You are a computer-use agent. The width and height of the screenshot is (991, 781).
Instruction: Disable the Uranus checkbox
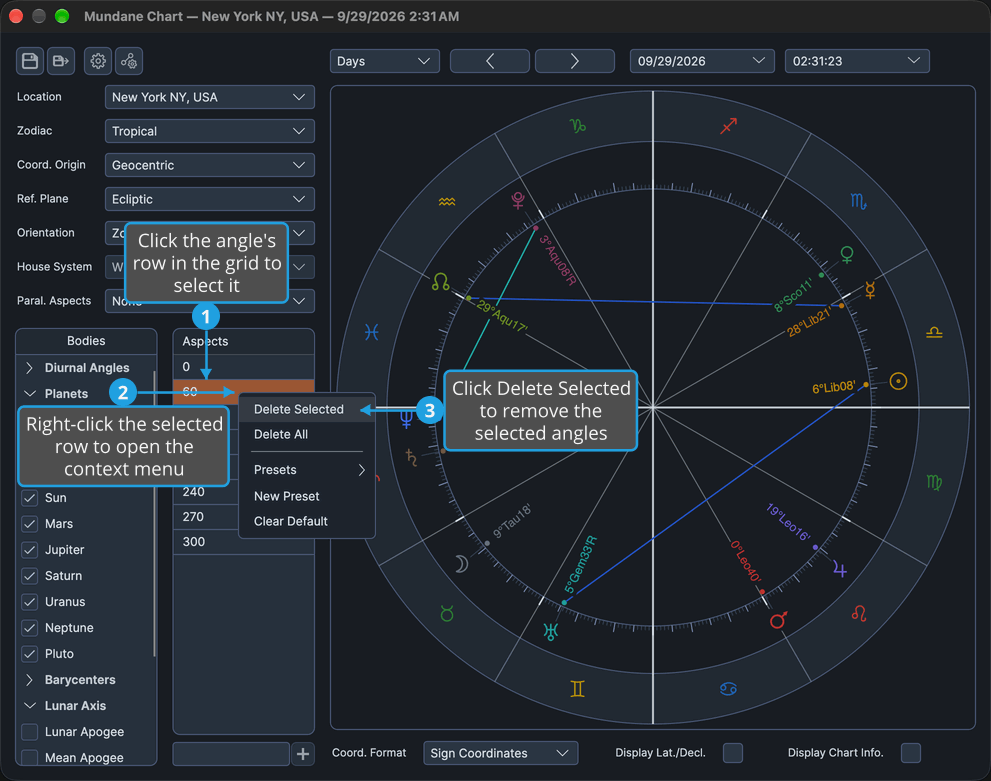pyautogui.click(x=30, y=602)
